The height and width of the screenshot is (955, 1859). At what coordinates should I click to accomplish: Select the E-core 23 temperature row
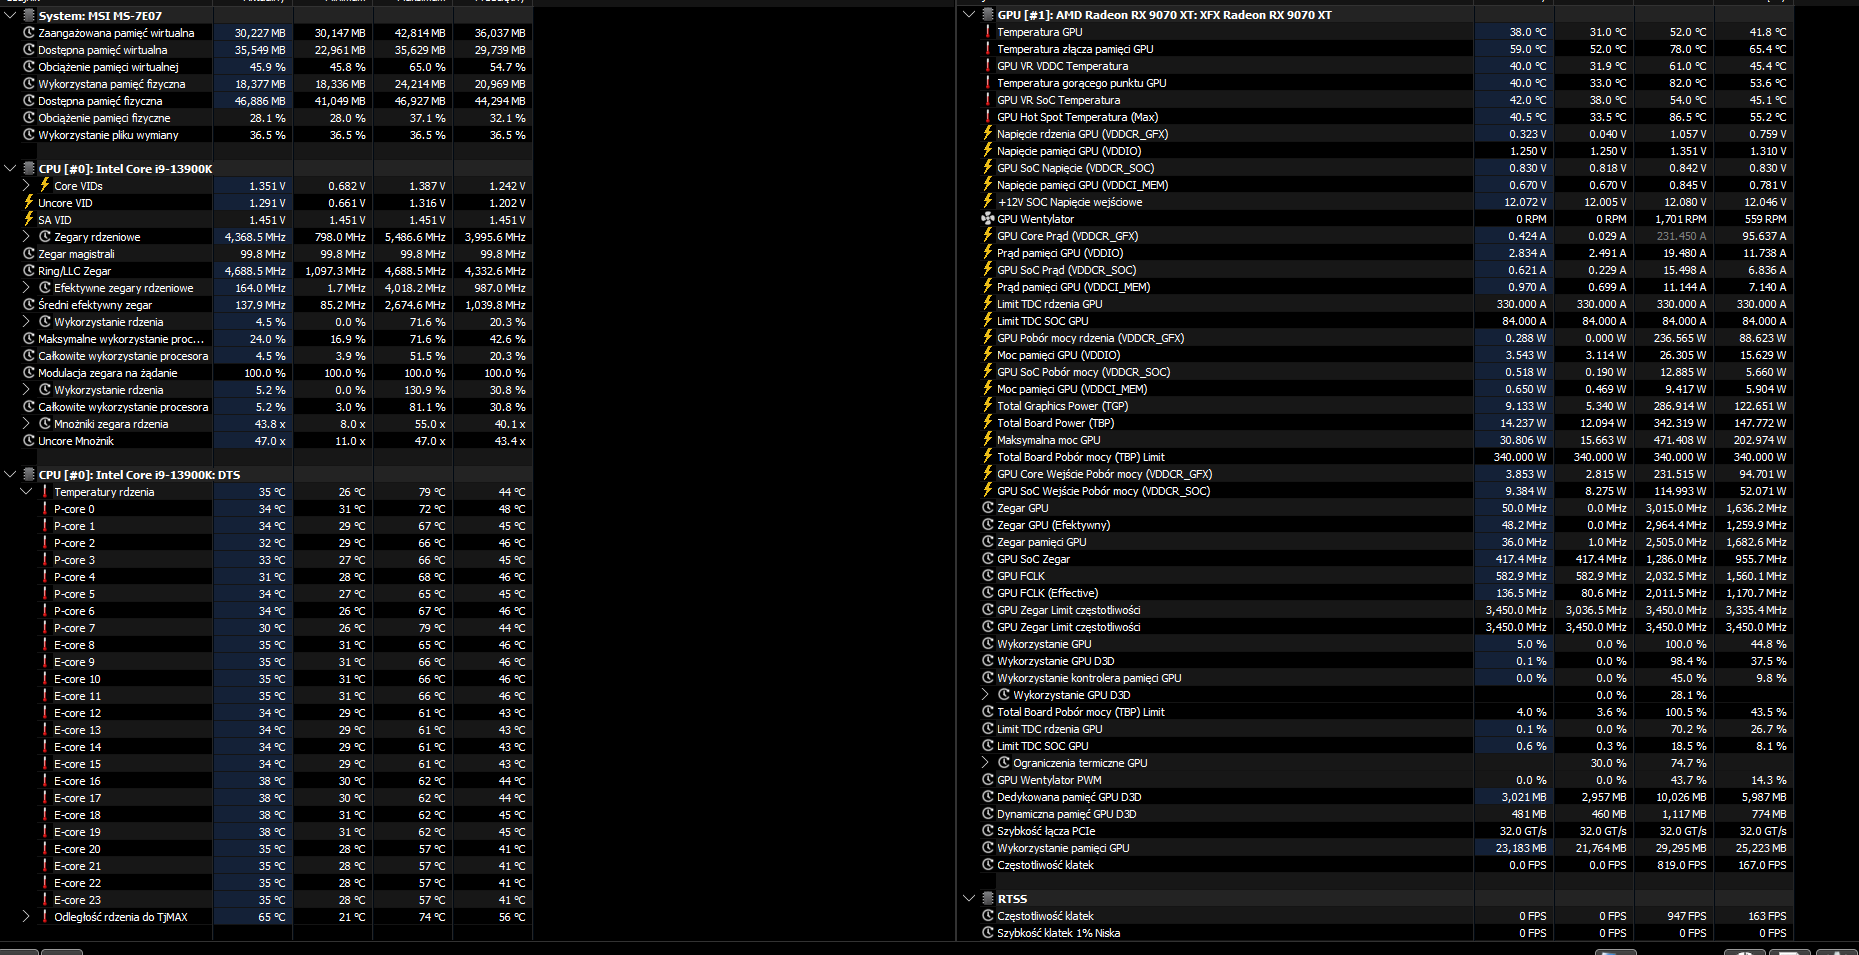[x=267, y=900]
